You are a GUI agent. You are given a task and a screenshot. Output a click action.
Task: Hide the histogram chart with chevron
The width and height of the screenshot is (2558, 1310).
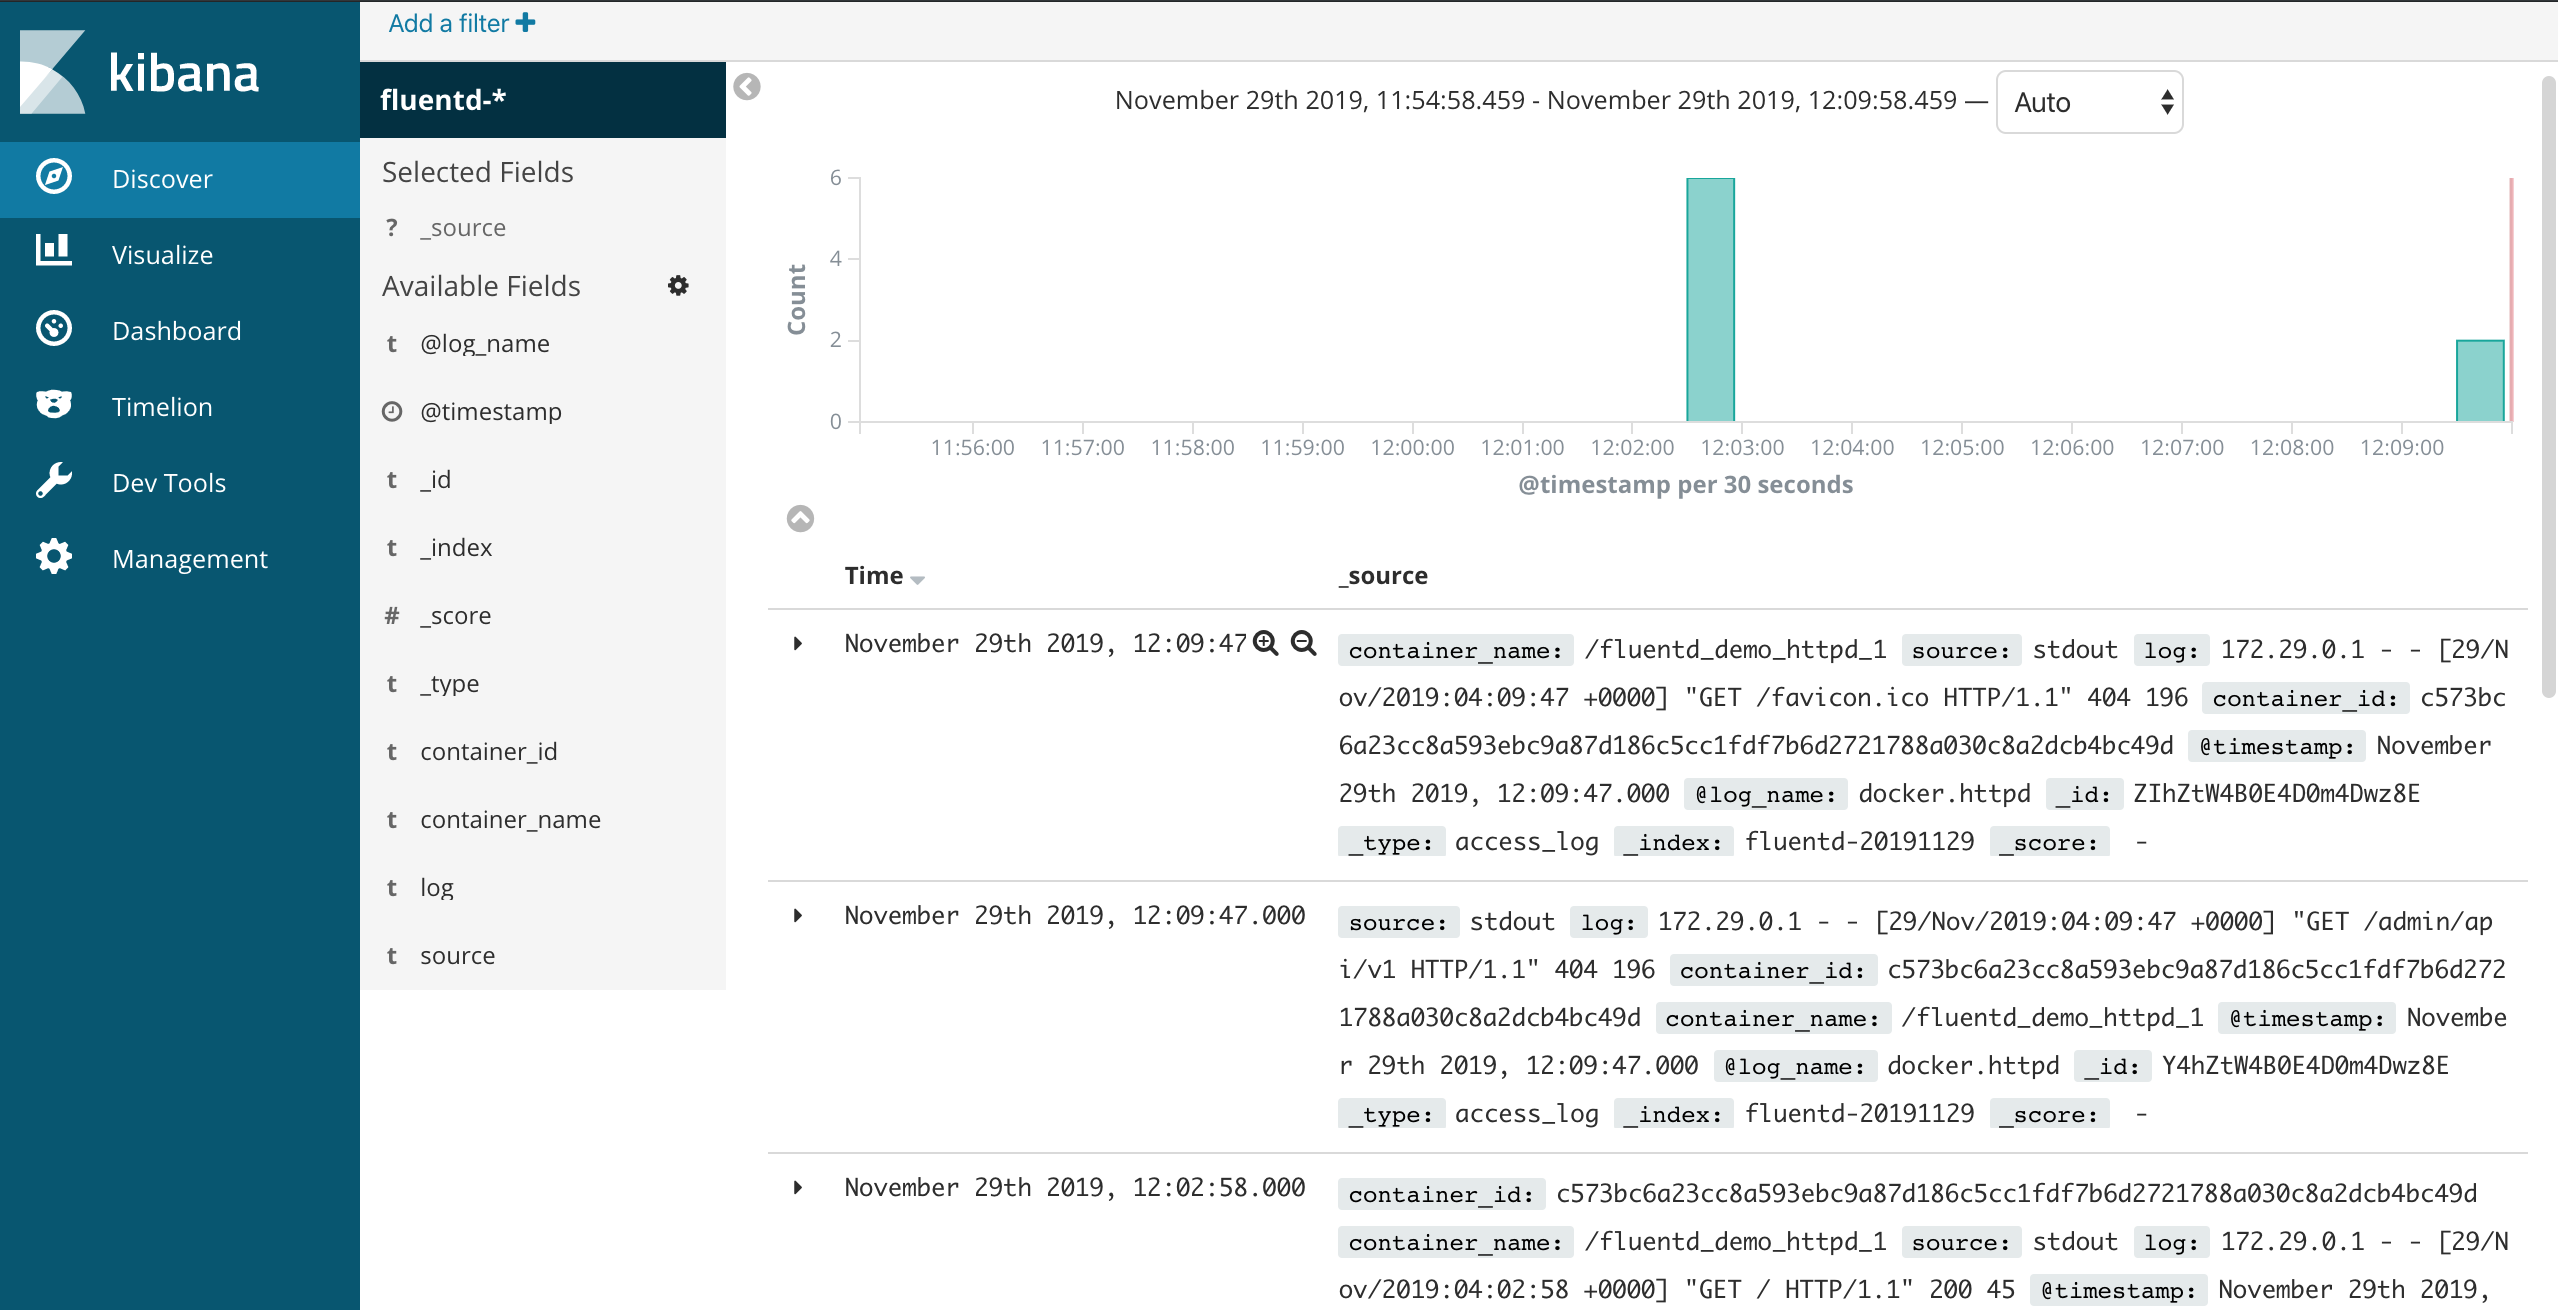point(800,518)
